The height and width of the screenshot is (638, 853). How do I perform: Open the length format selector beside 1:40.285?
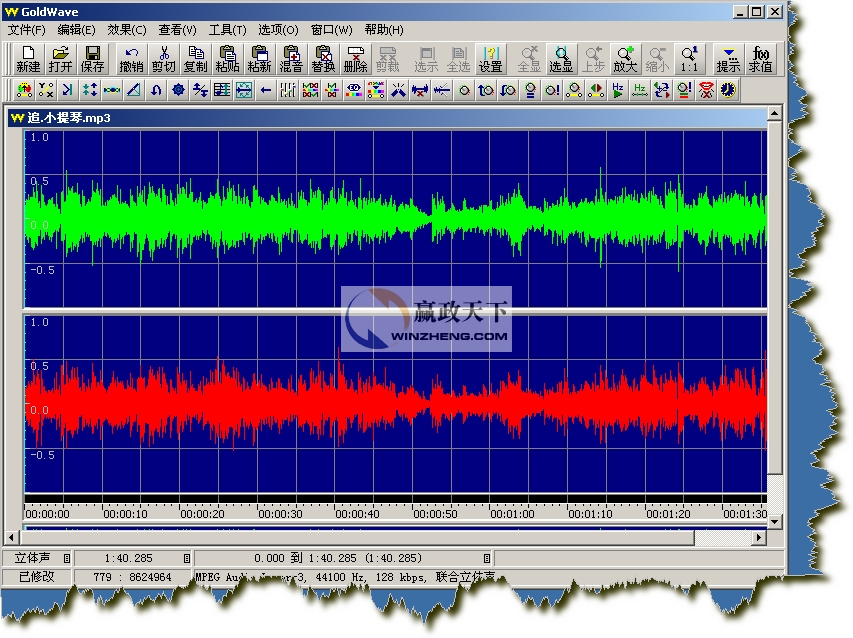coord(186,558)
